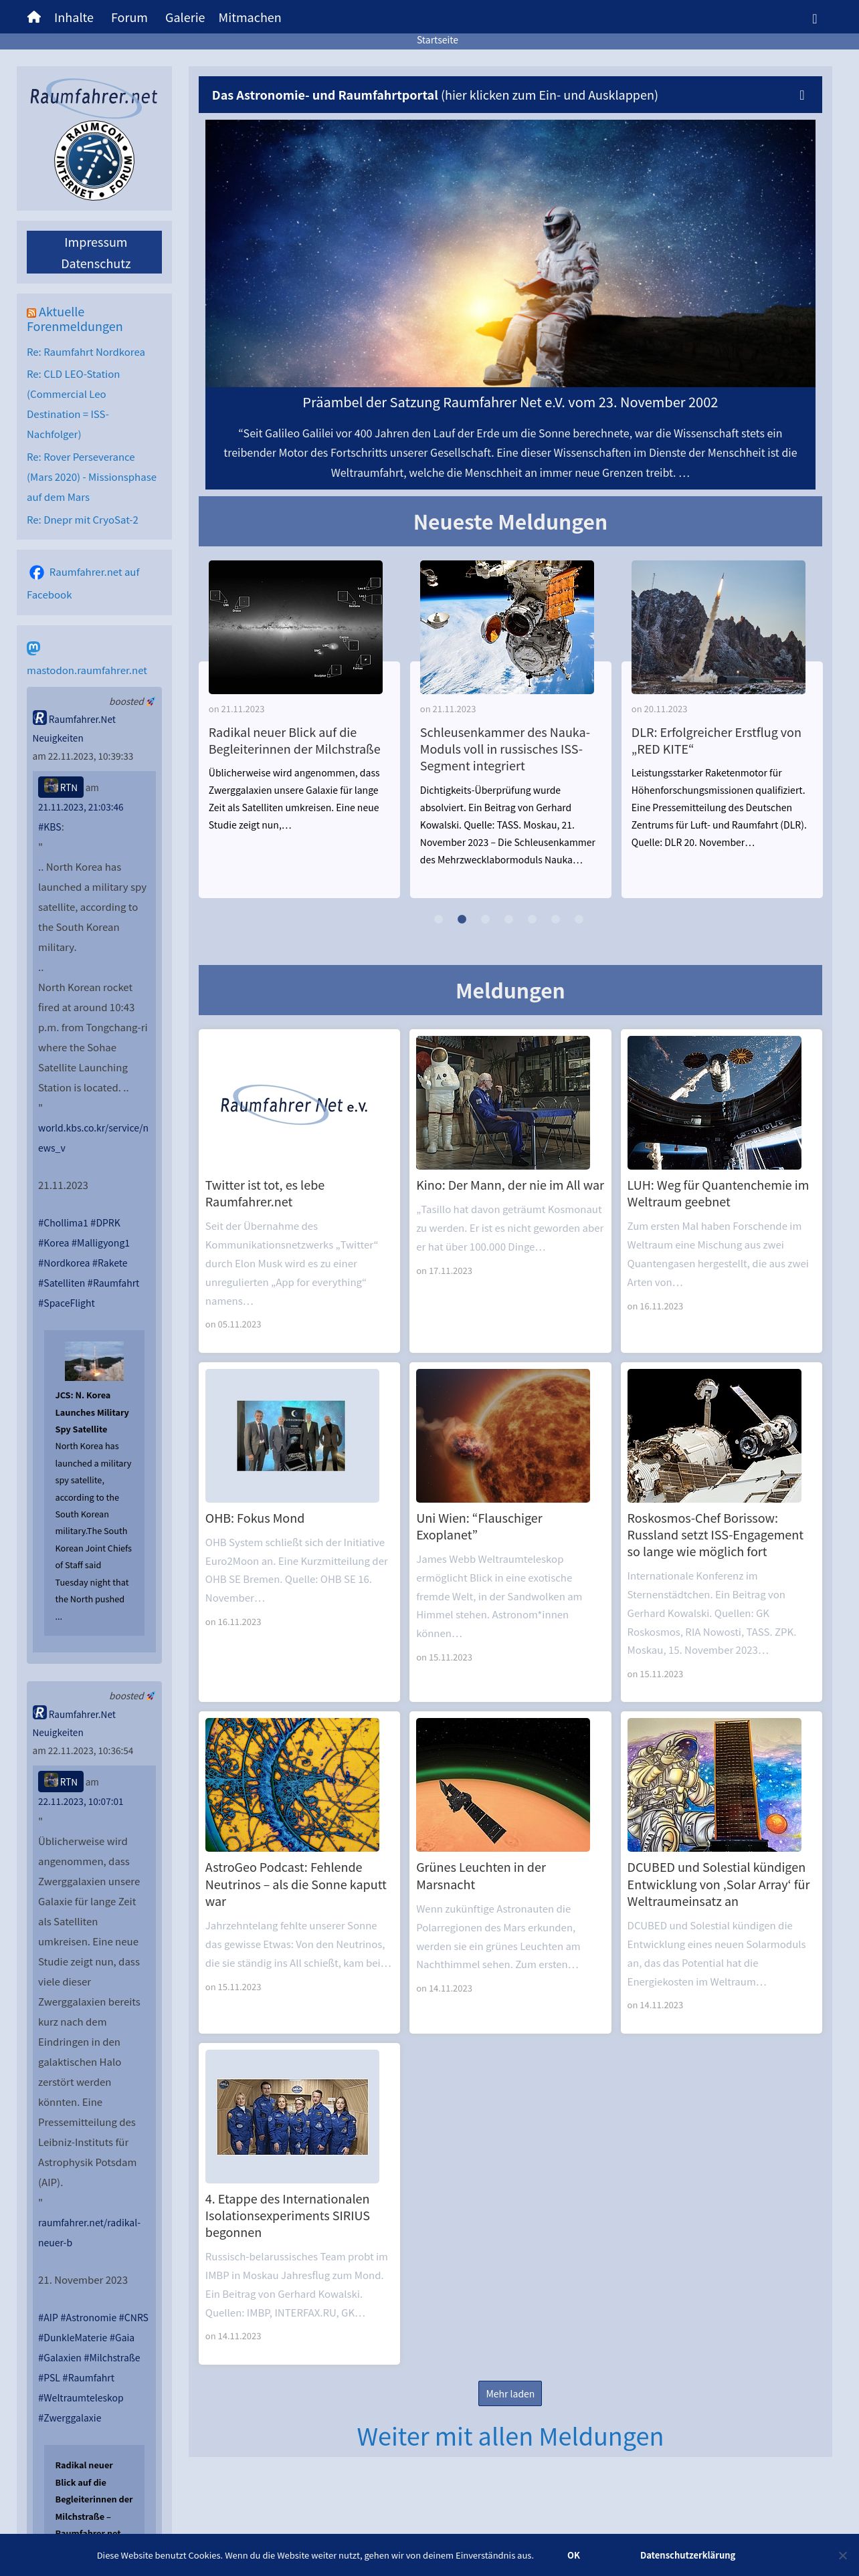Image resolution: width=859 pixels, height=2576 pixels.
Task: Open Milky Way satellite galaxies thumbnail
Action: coord(295,627)
